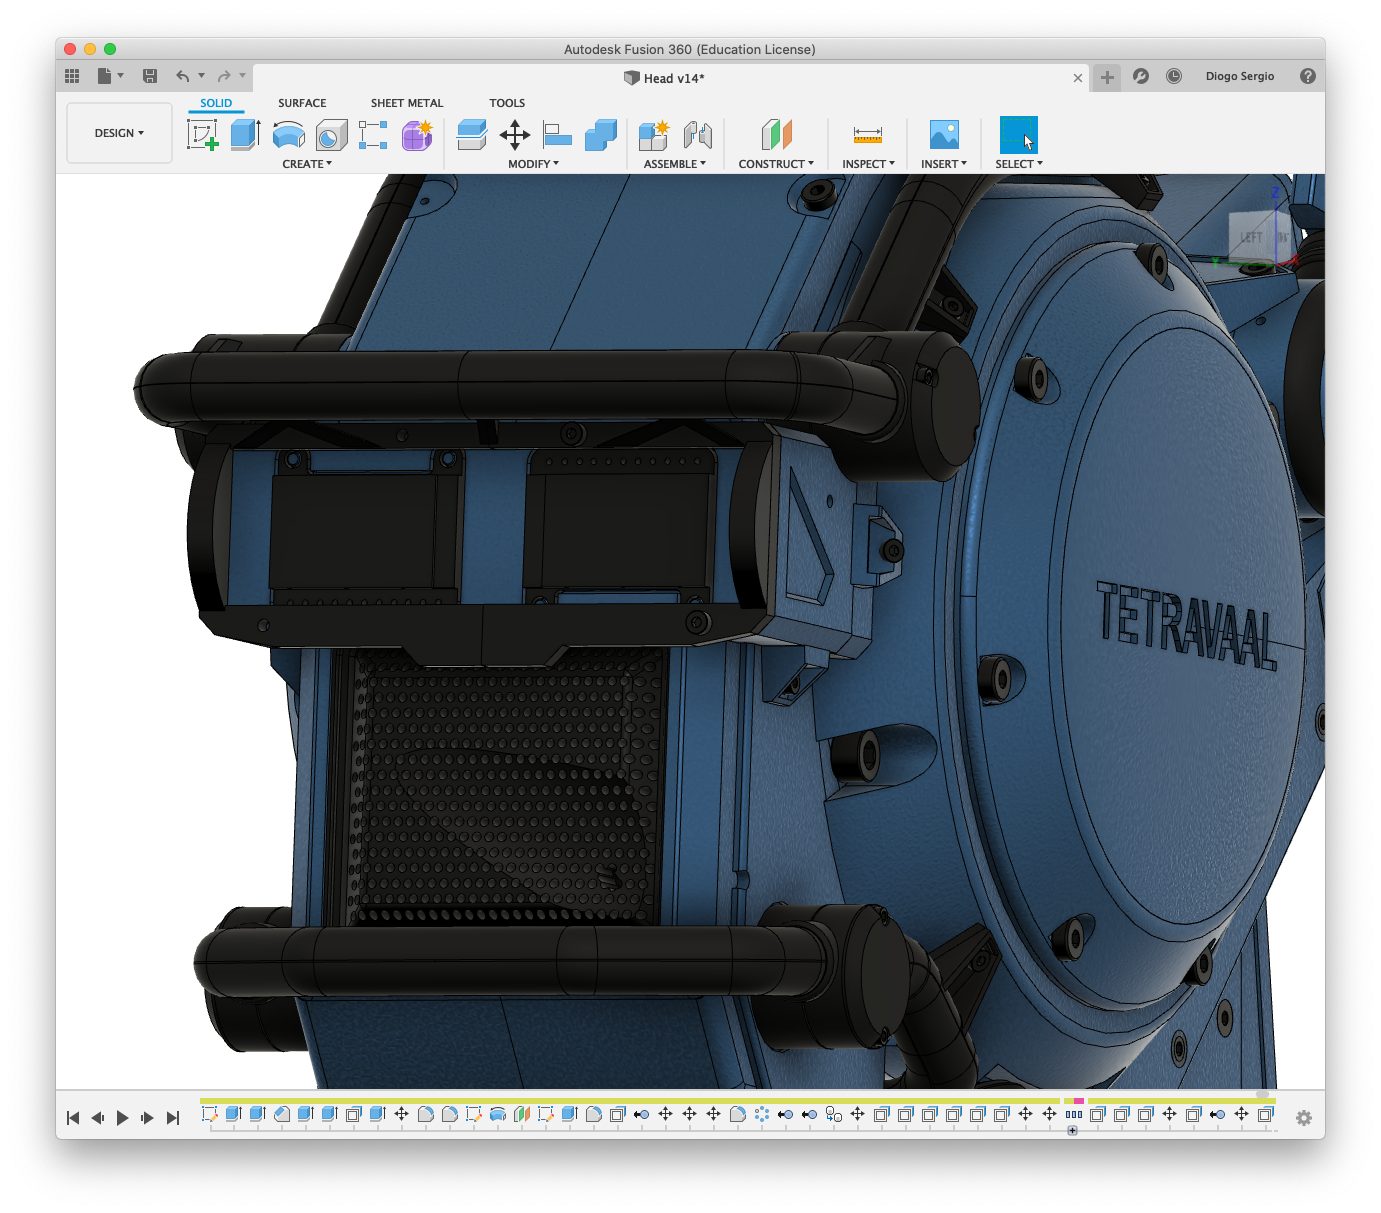Step forward one timeline feature
The width and height of the screenshot is (1381, 1213).
pos(148,1118)
